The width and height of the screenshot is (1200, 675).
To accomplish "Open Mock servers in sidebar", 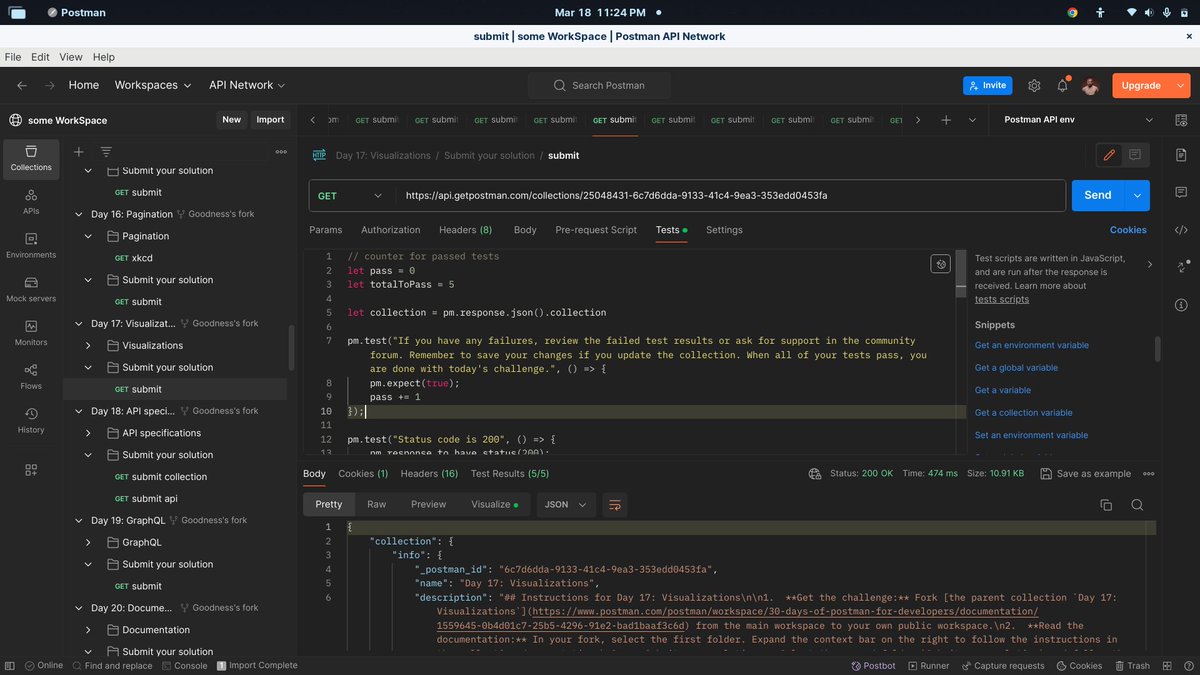I will [x=31, y=289].
